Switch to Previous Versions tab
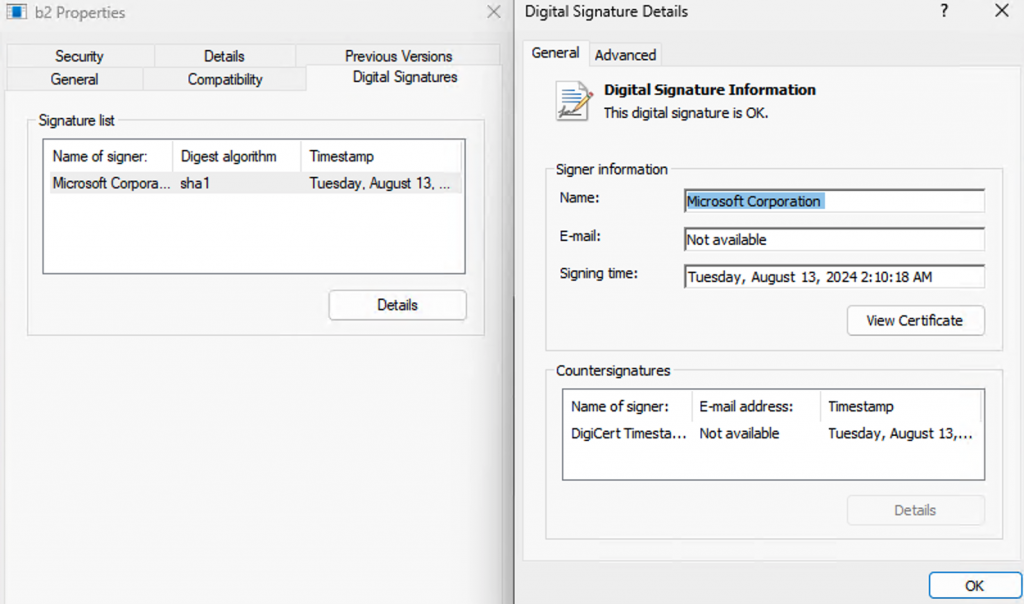 [x=398, y=56]
